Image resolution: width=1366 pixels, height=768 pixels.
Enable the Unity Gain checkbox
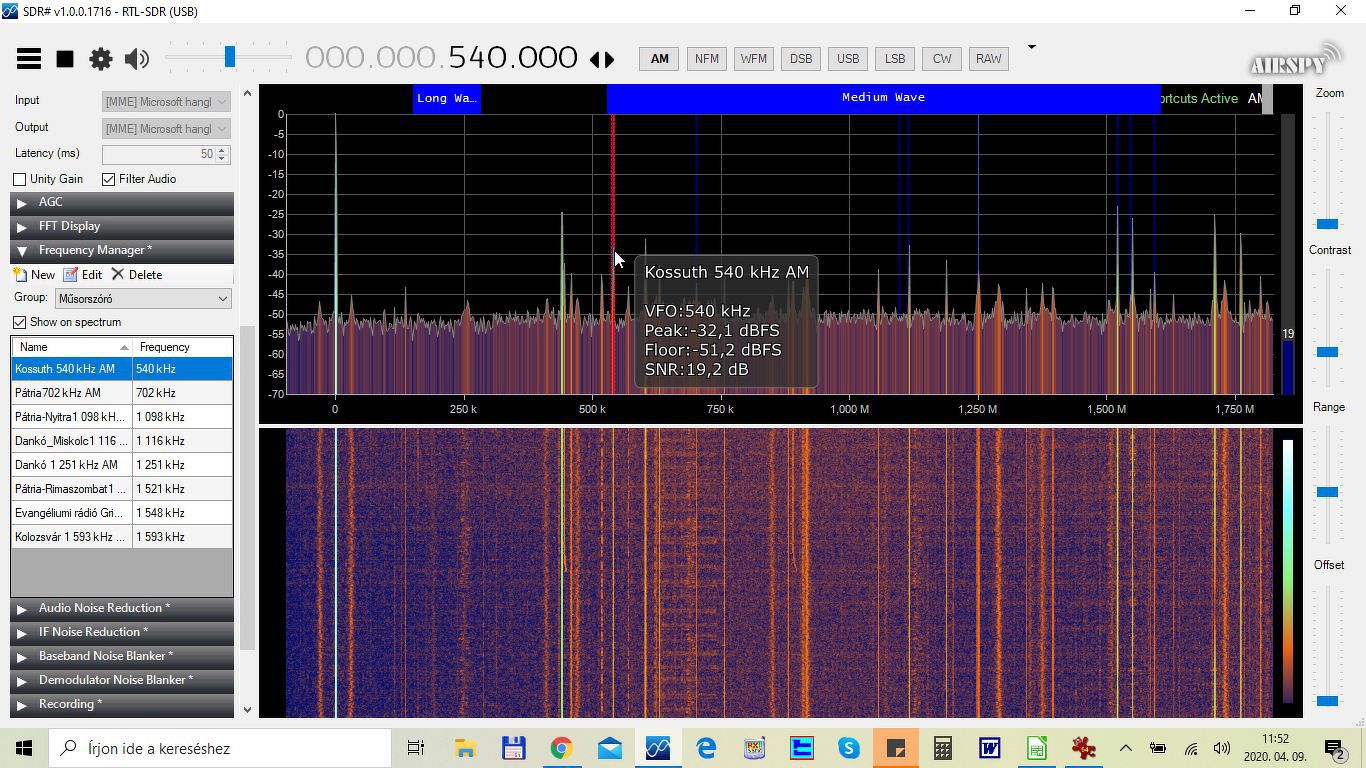20,179
